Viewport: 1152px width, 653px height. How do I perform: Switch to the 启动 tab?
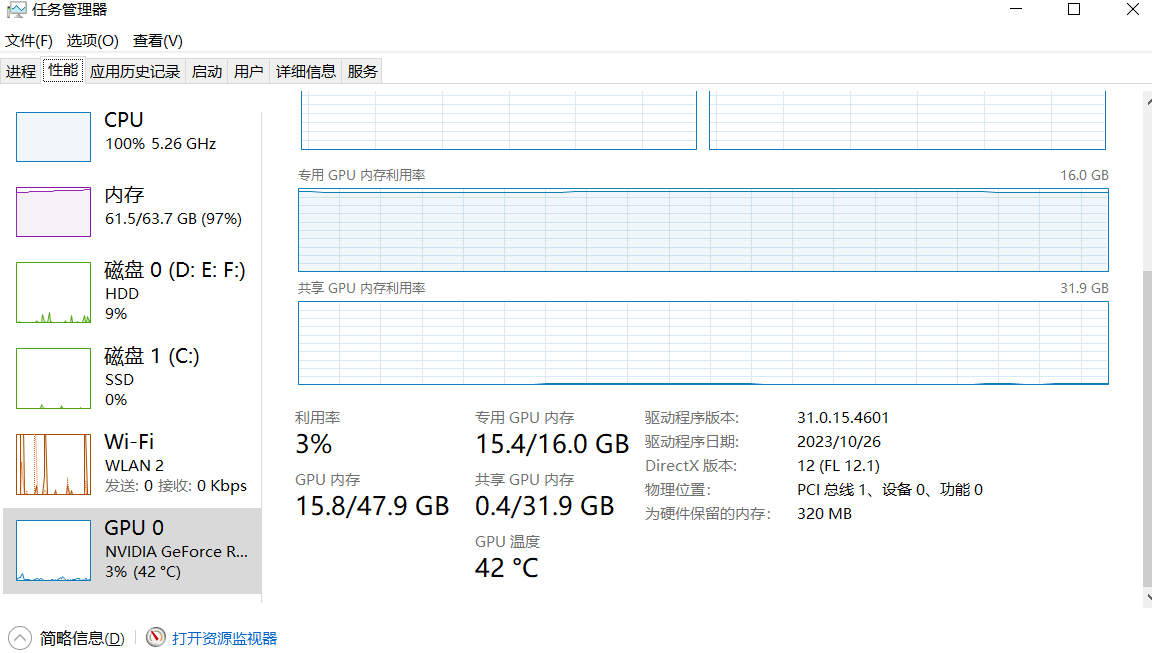pyautogui.click(x=207, y=71)
